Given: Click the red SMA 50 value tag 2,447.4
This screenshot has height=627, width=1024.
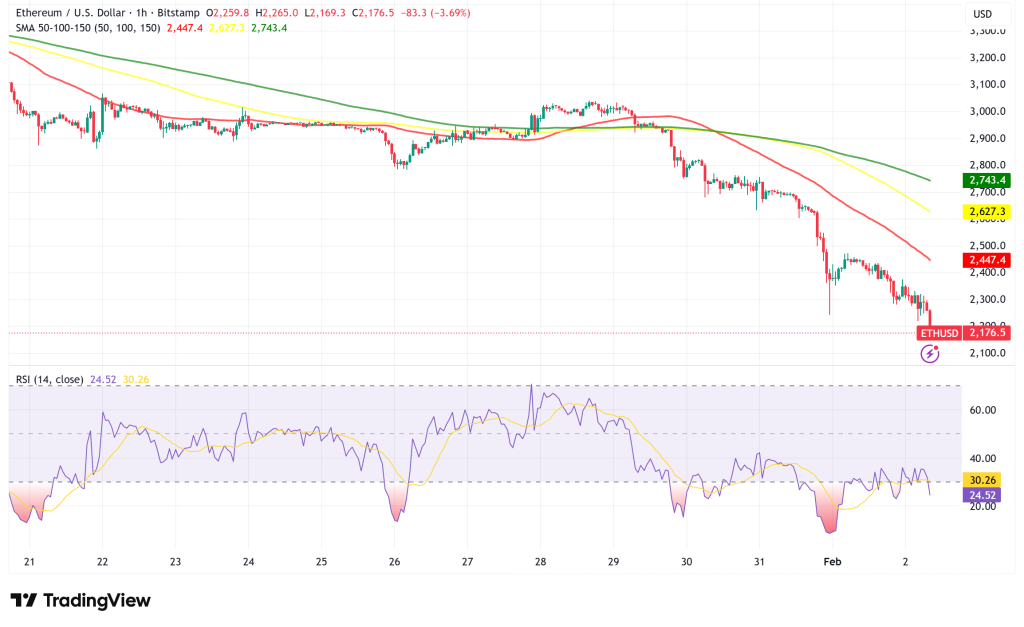Looking at the screenshot, I should [984, 258].
